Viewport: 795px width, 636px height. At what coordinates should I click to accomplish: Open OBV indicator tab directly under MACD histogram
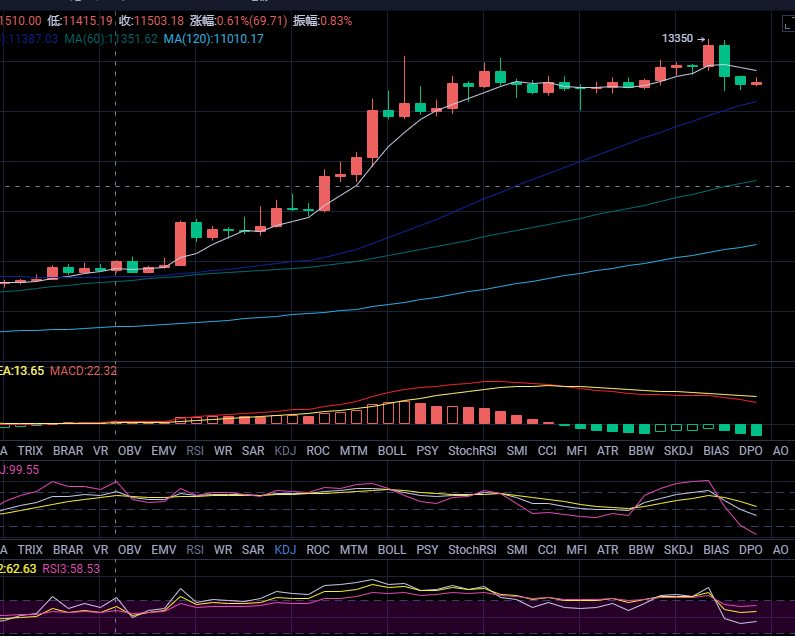130,451
